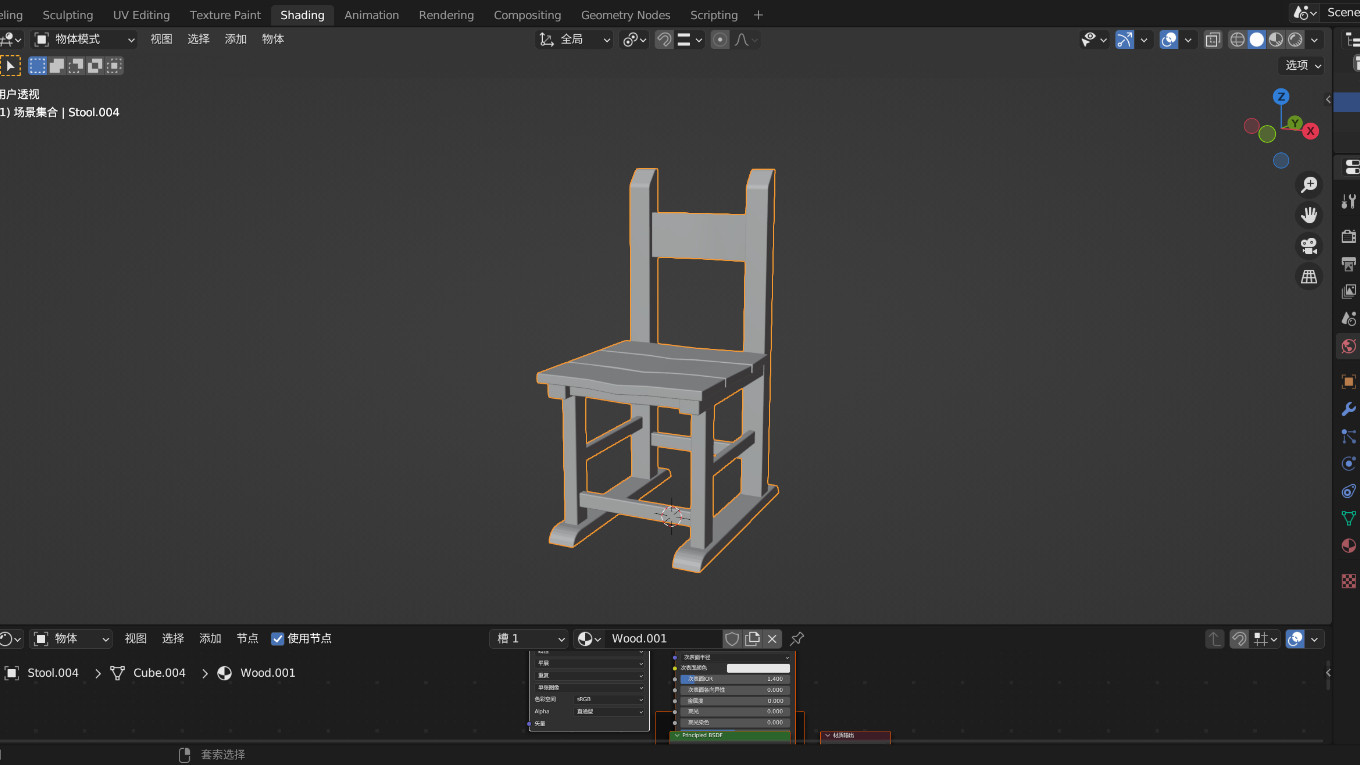Open the 全局 transform orientation dropdown
The width and height of the screenshot is (1360, 765).
[x=575, y=40]
